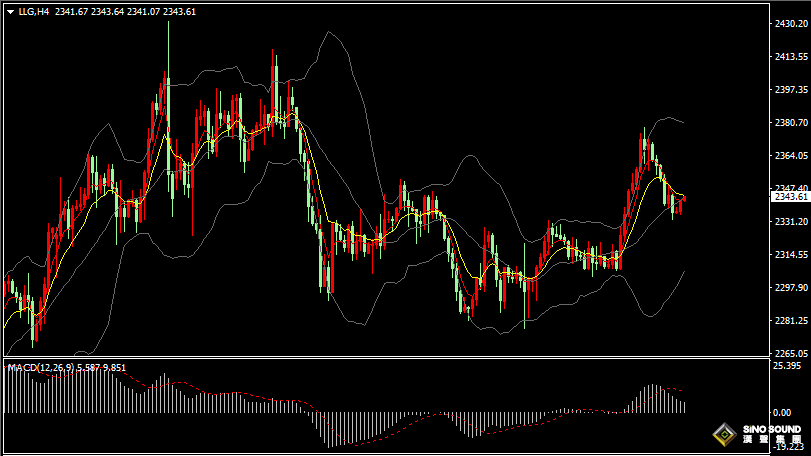Click the 2380.70 price axis label

(x=790, y=123)
